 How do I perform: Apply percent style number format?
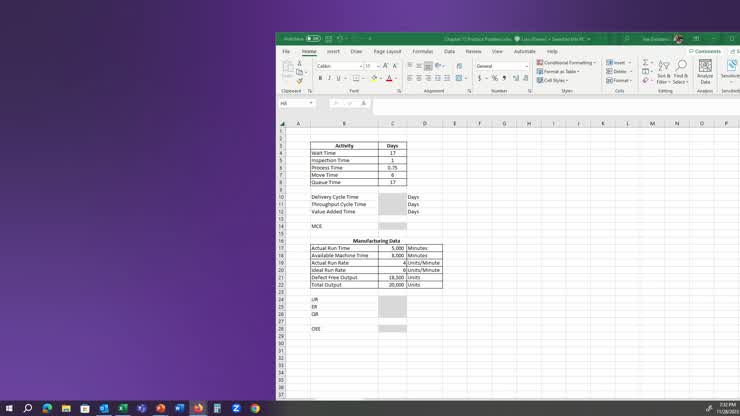click(x=494, y=78)
